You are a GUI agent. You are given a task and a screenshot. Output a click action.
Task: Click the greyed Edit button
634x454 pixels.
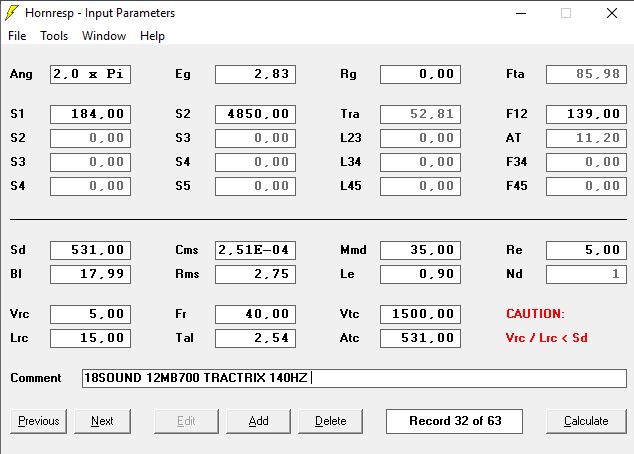[x=186, y=421]
